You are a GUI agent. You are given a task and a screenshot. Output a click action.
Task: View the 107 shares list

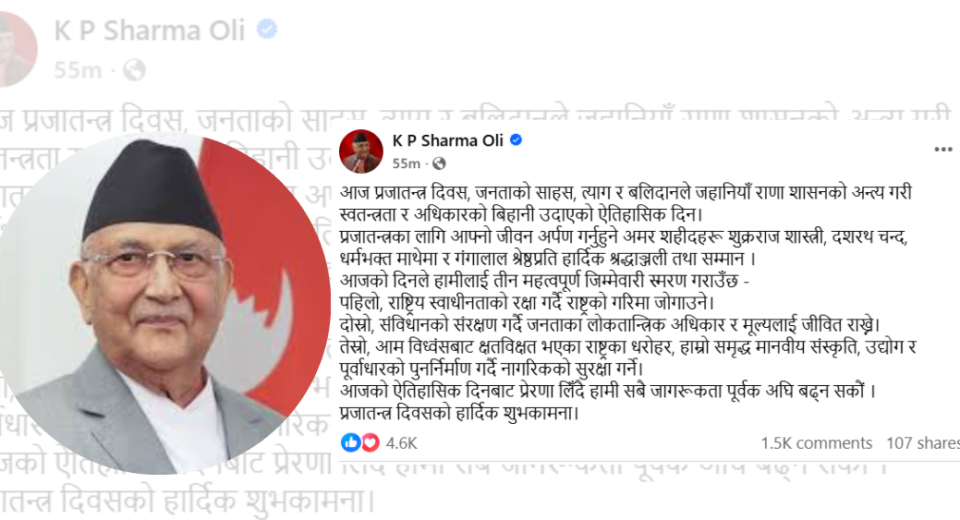tap(923, 443)
